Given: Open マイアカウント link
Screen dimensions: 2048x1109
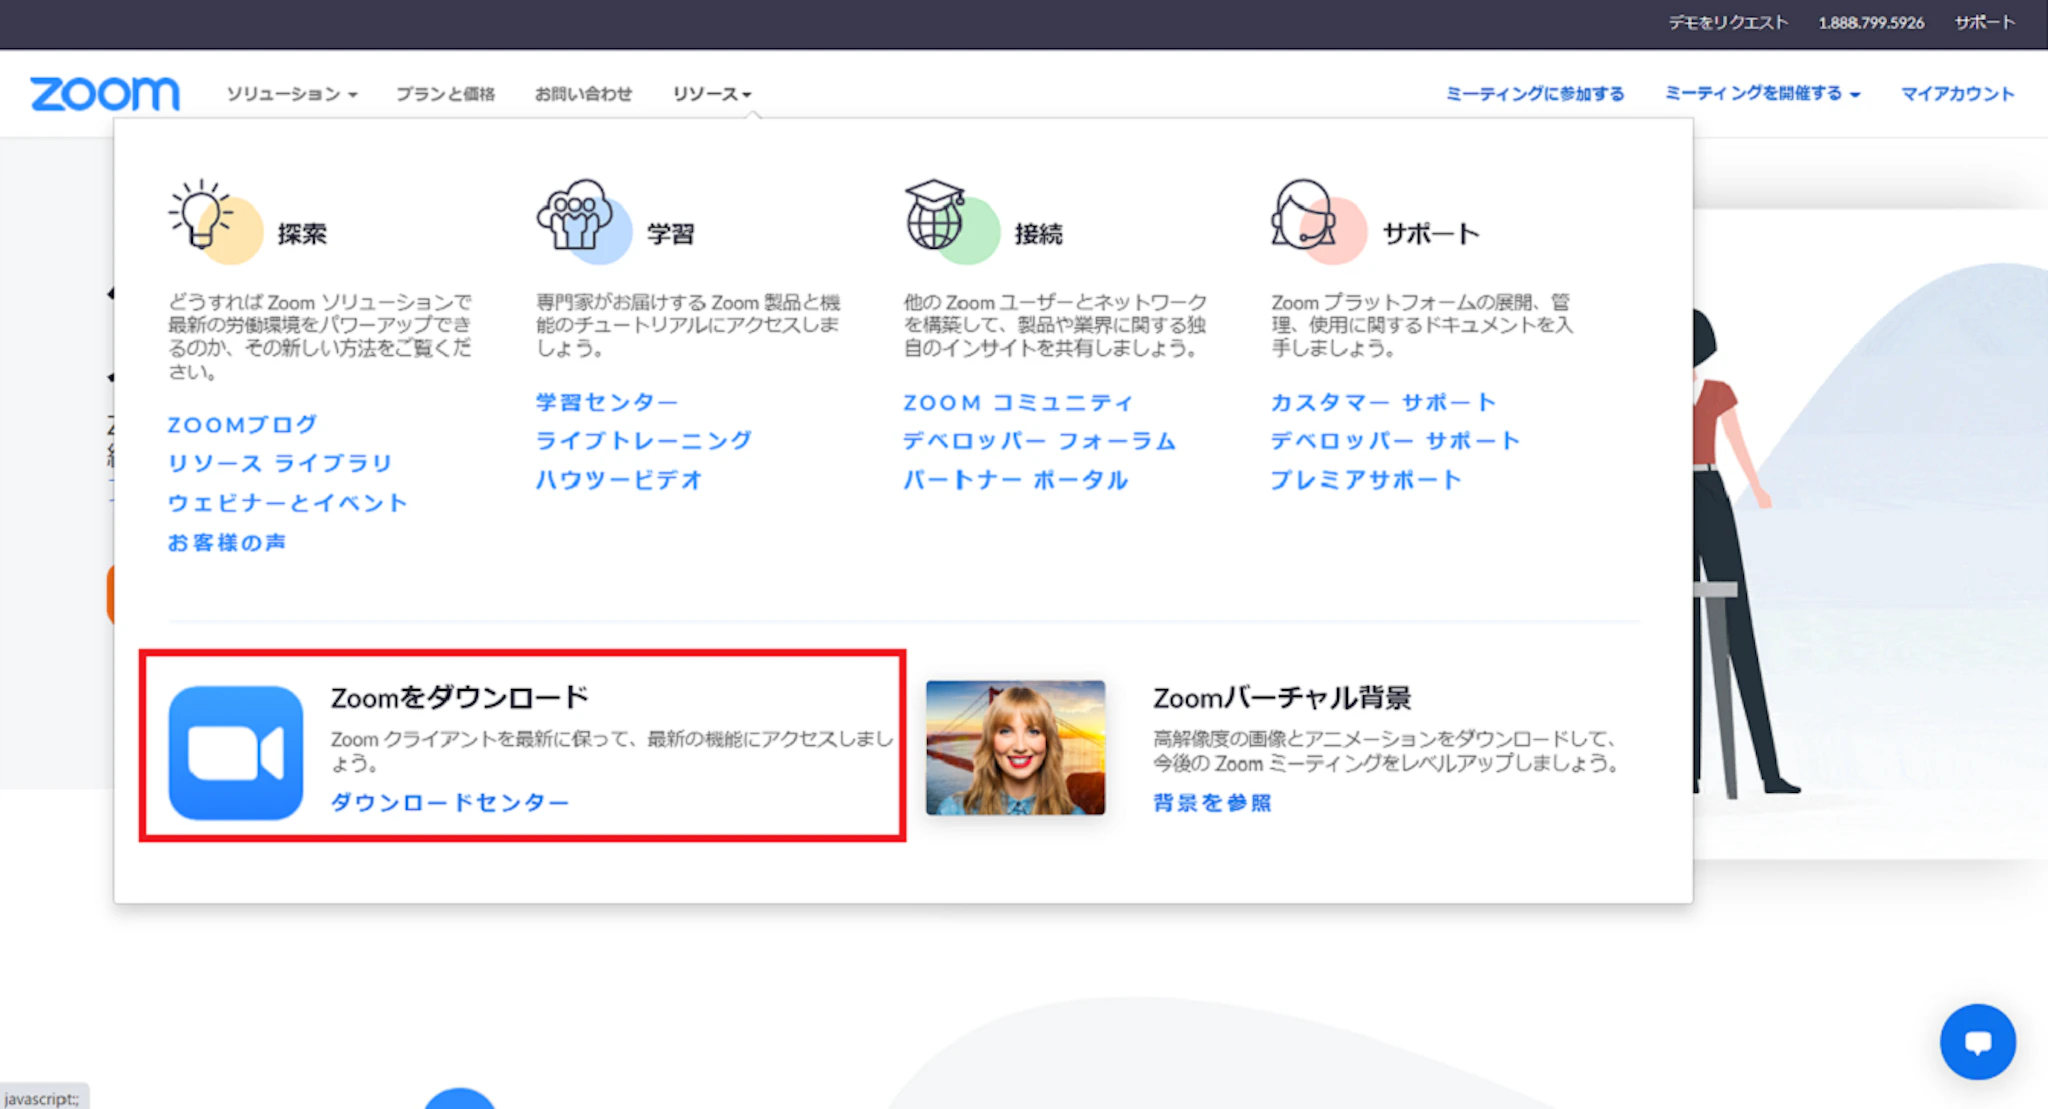Looking at the screenshot, I should [x=1957, y=93].
